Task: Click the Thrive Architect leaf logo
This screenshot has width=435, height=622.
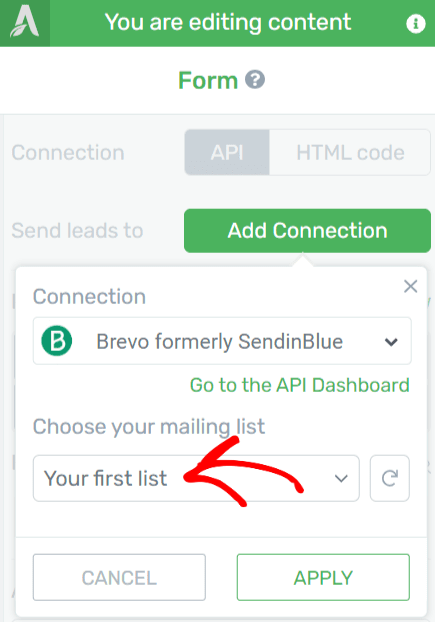Action: point(25,23)
